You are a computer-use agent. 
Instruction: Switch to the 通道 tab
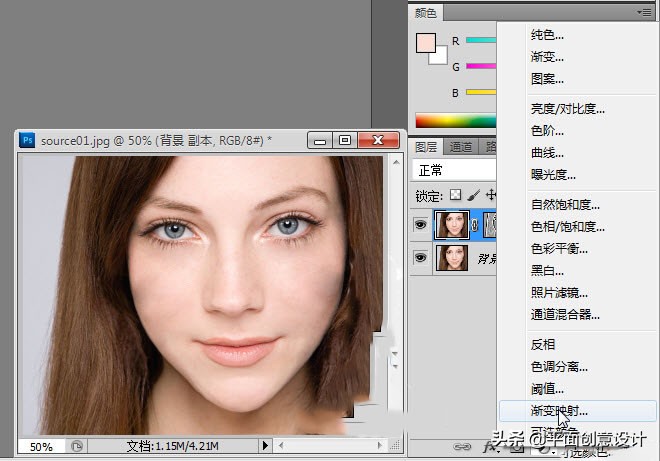pos(461,146)
